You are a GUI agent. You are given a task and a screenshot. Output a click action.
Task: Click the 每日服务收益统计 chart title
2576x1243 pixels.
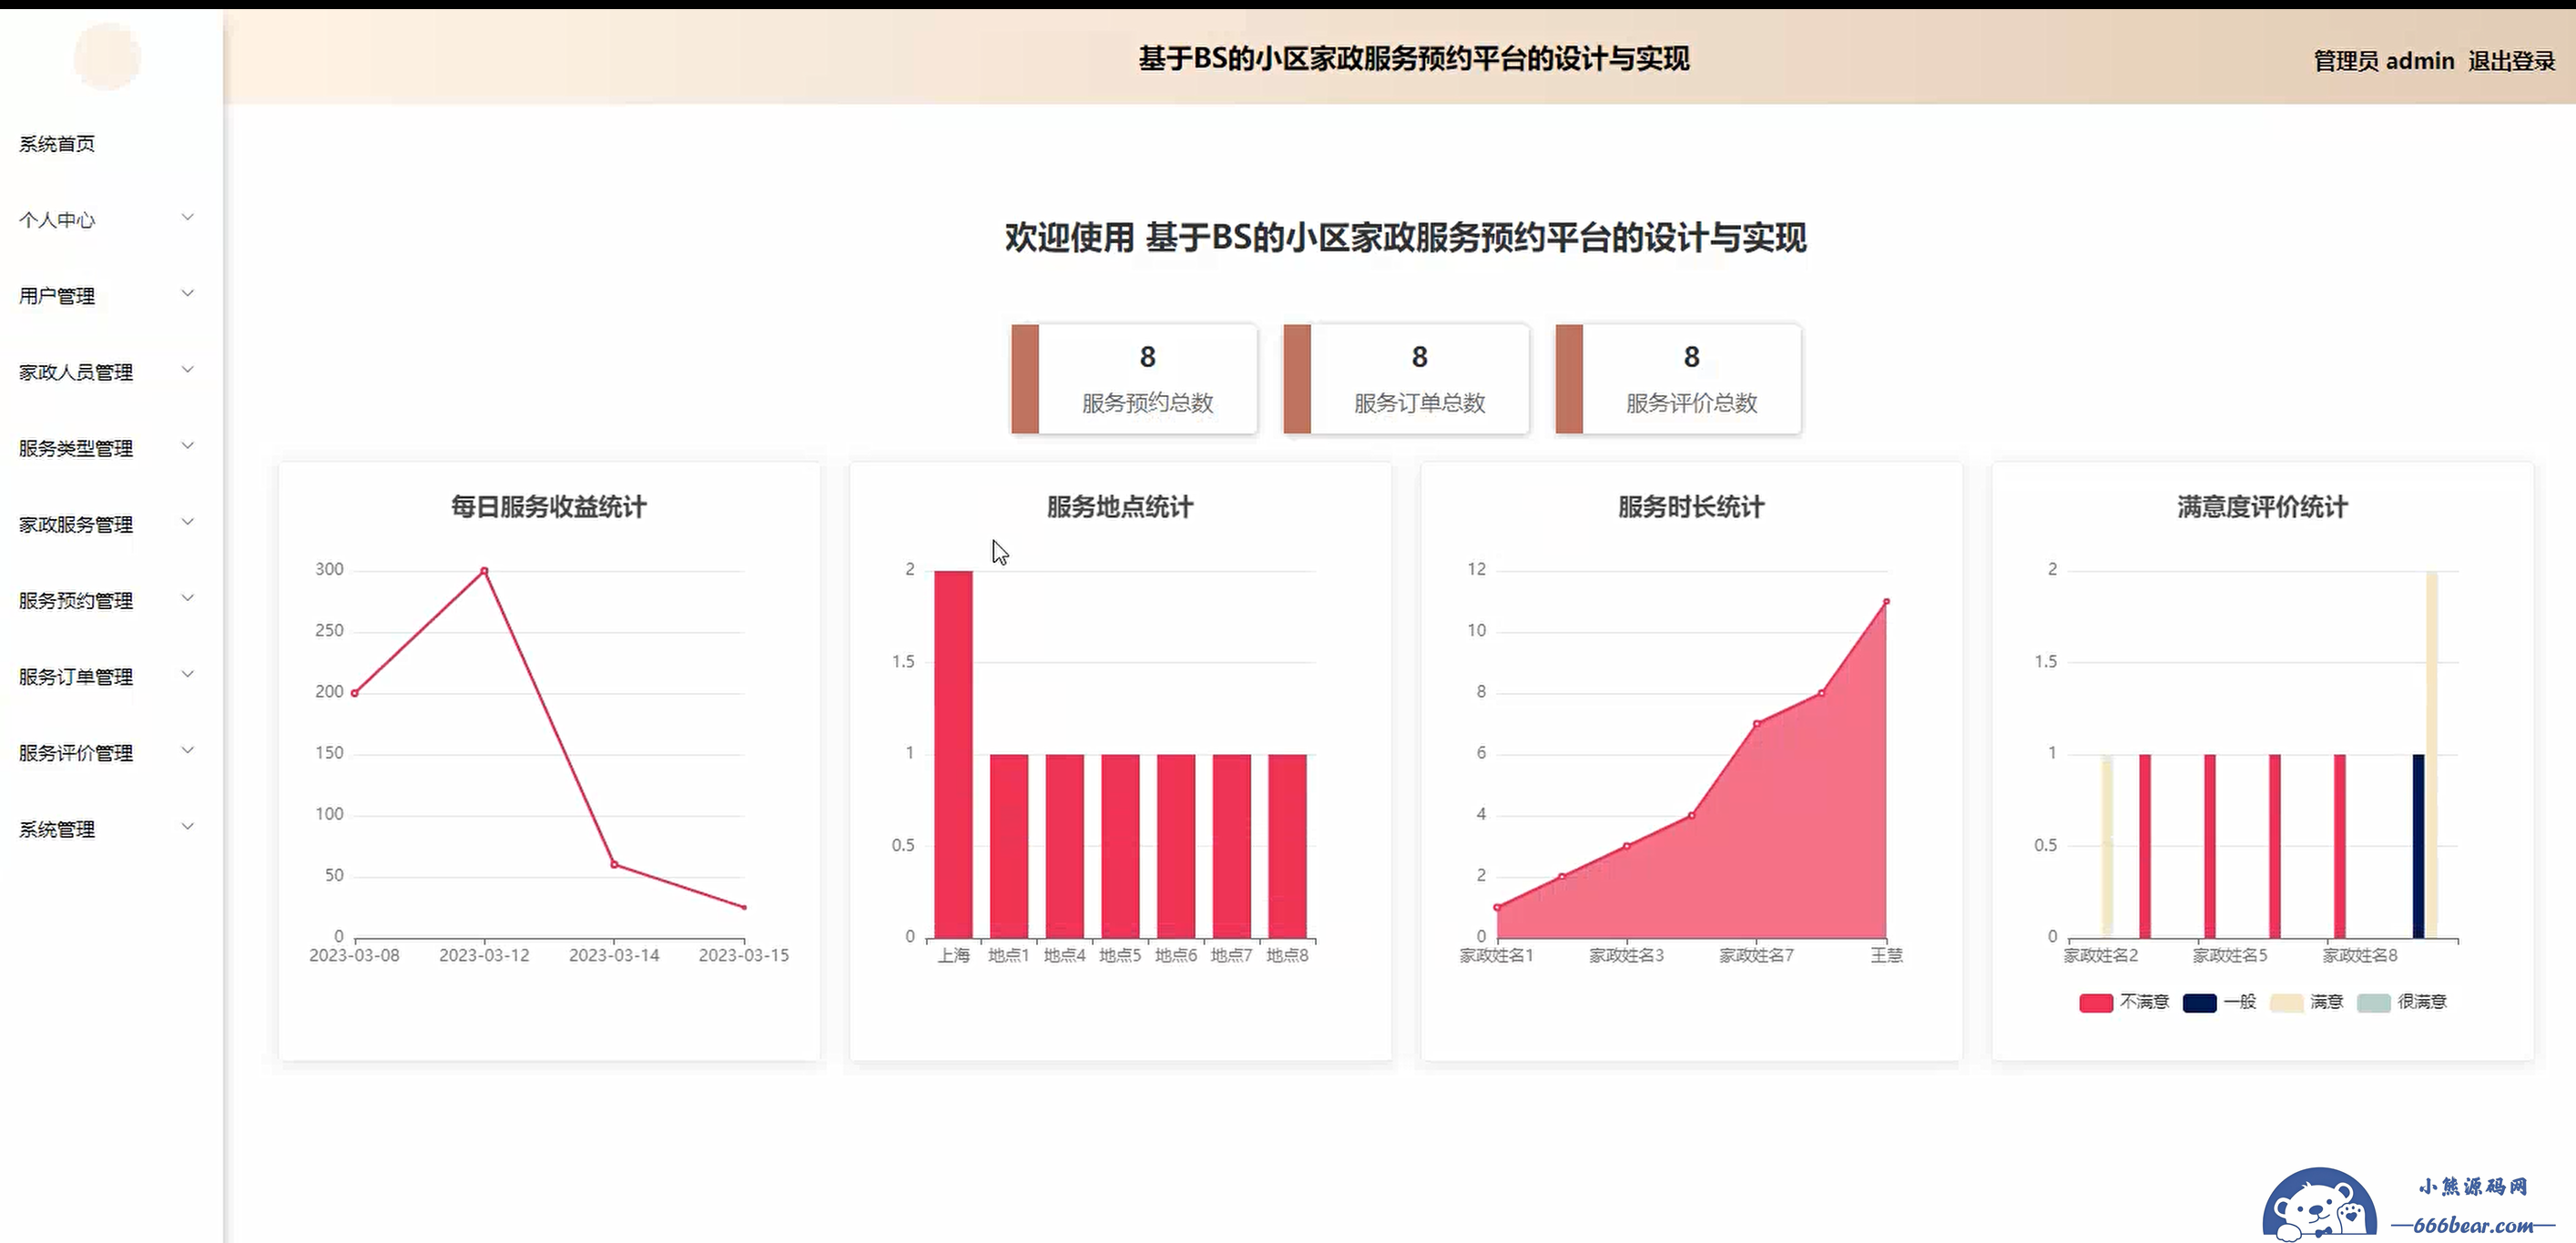(549, 507)
